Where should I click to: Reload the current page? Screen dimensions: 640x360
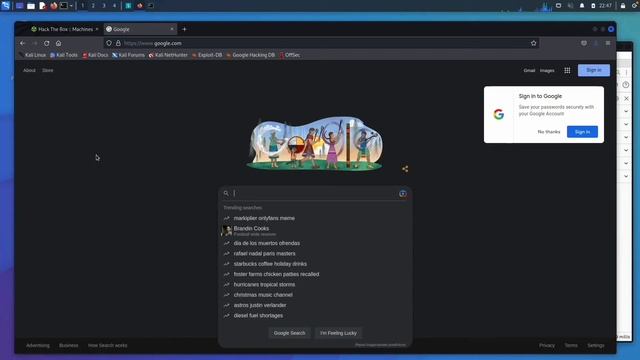[47, 43]
